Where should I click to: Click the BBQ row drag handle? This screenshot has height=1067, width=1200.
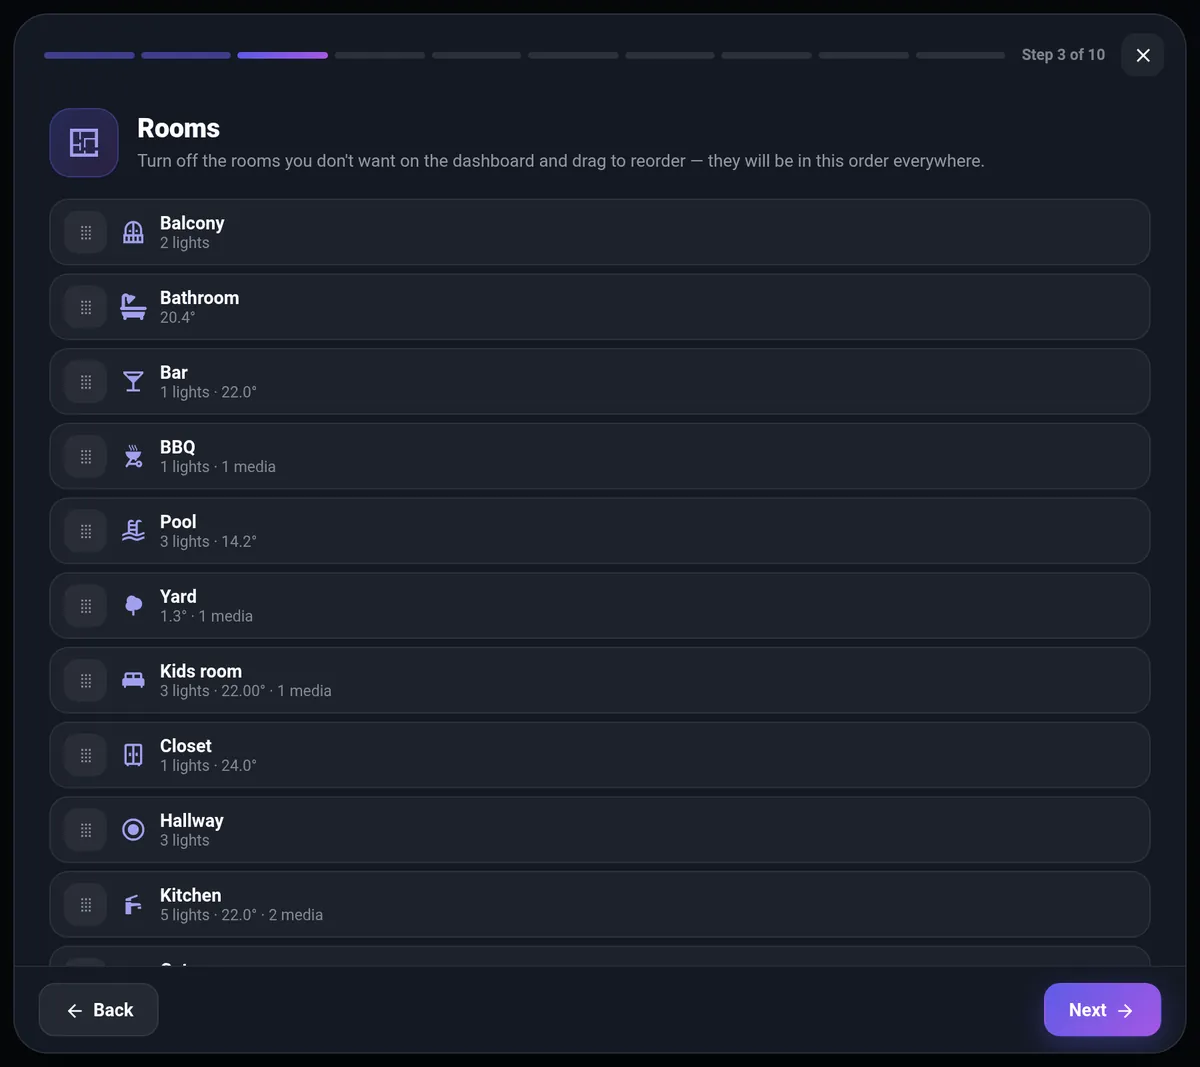click(86, 457)
